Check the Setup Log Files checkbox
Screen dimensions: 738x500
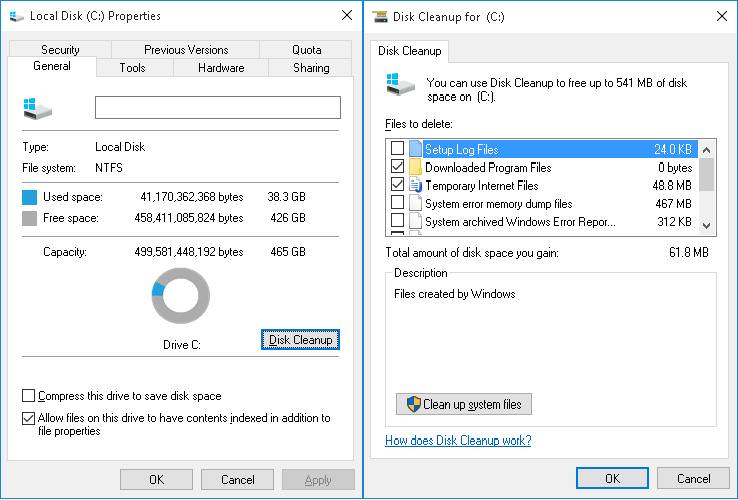[398, 148]
